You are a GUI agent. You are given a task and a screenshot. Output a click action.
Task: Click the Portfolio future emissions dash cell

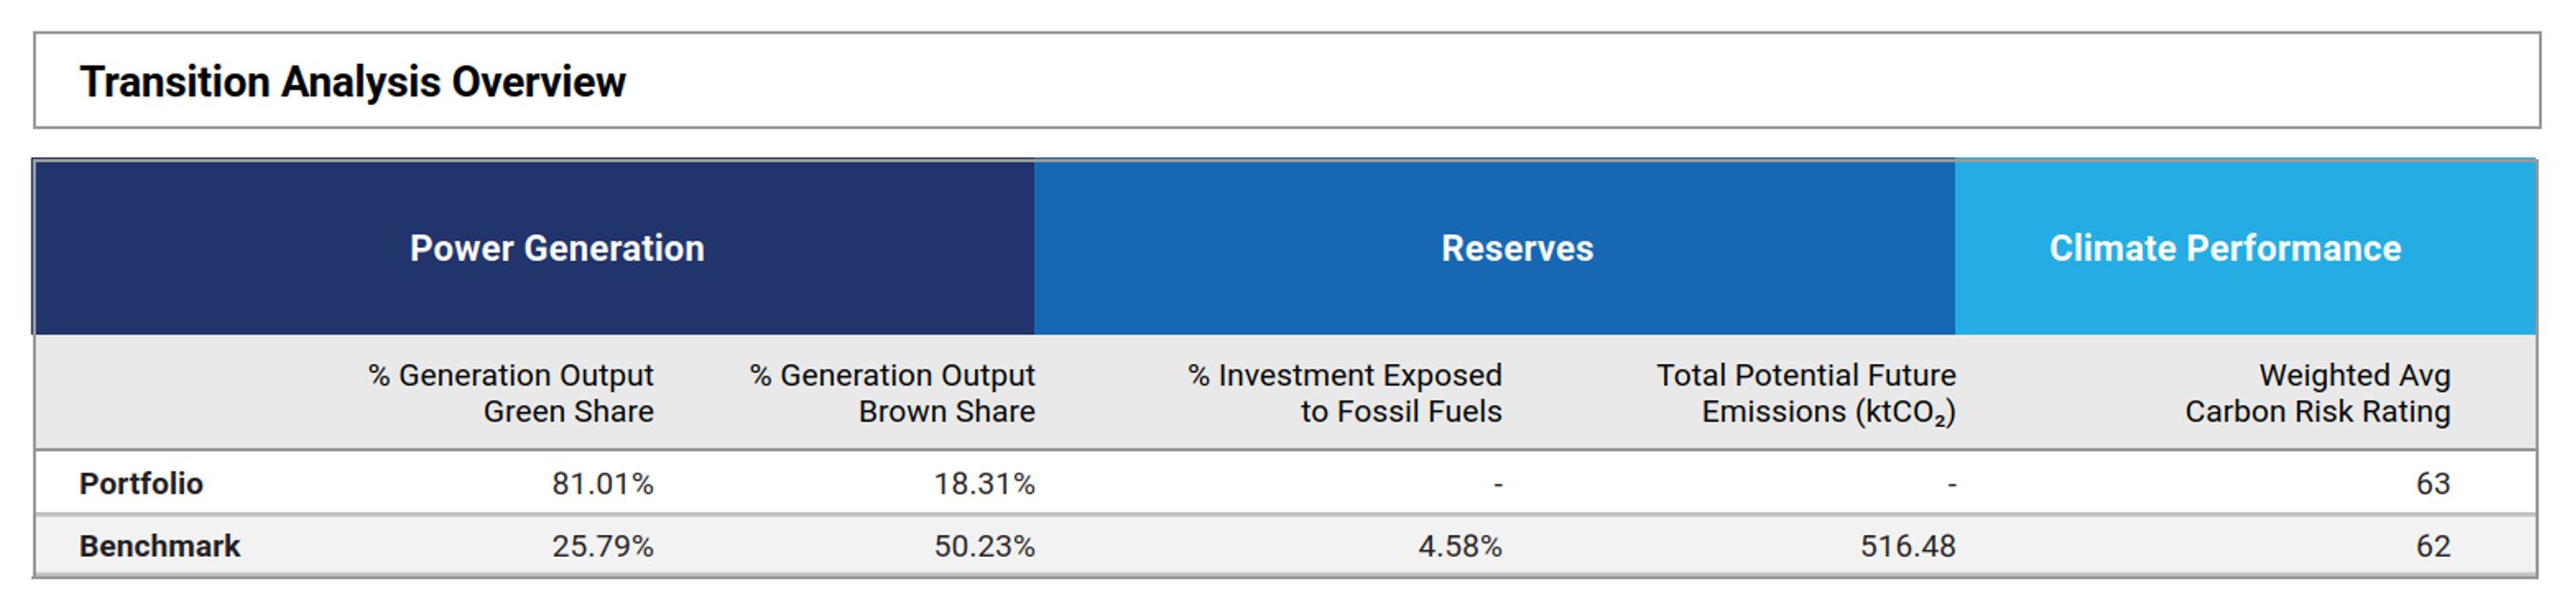[1951, 485]
